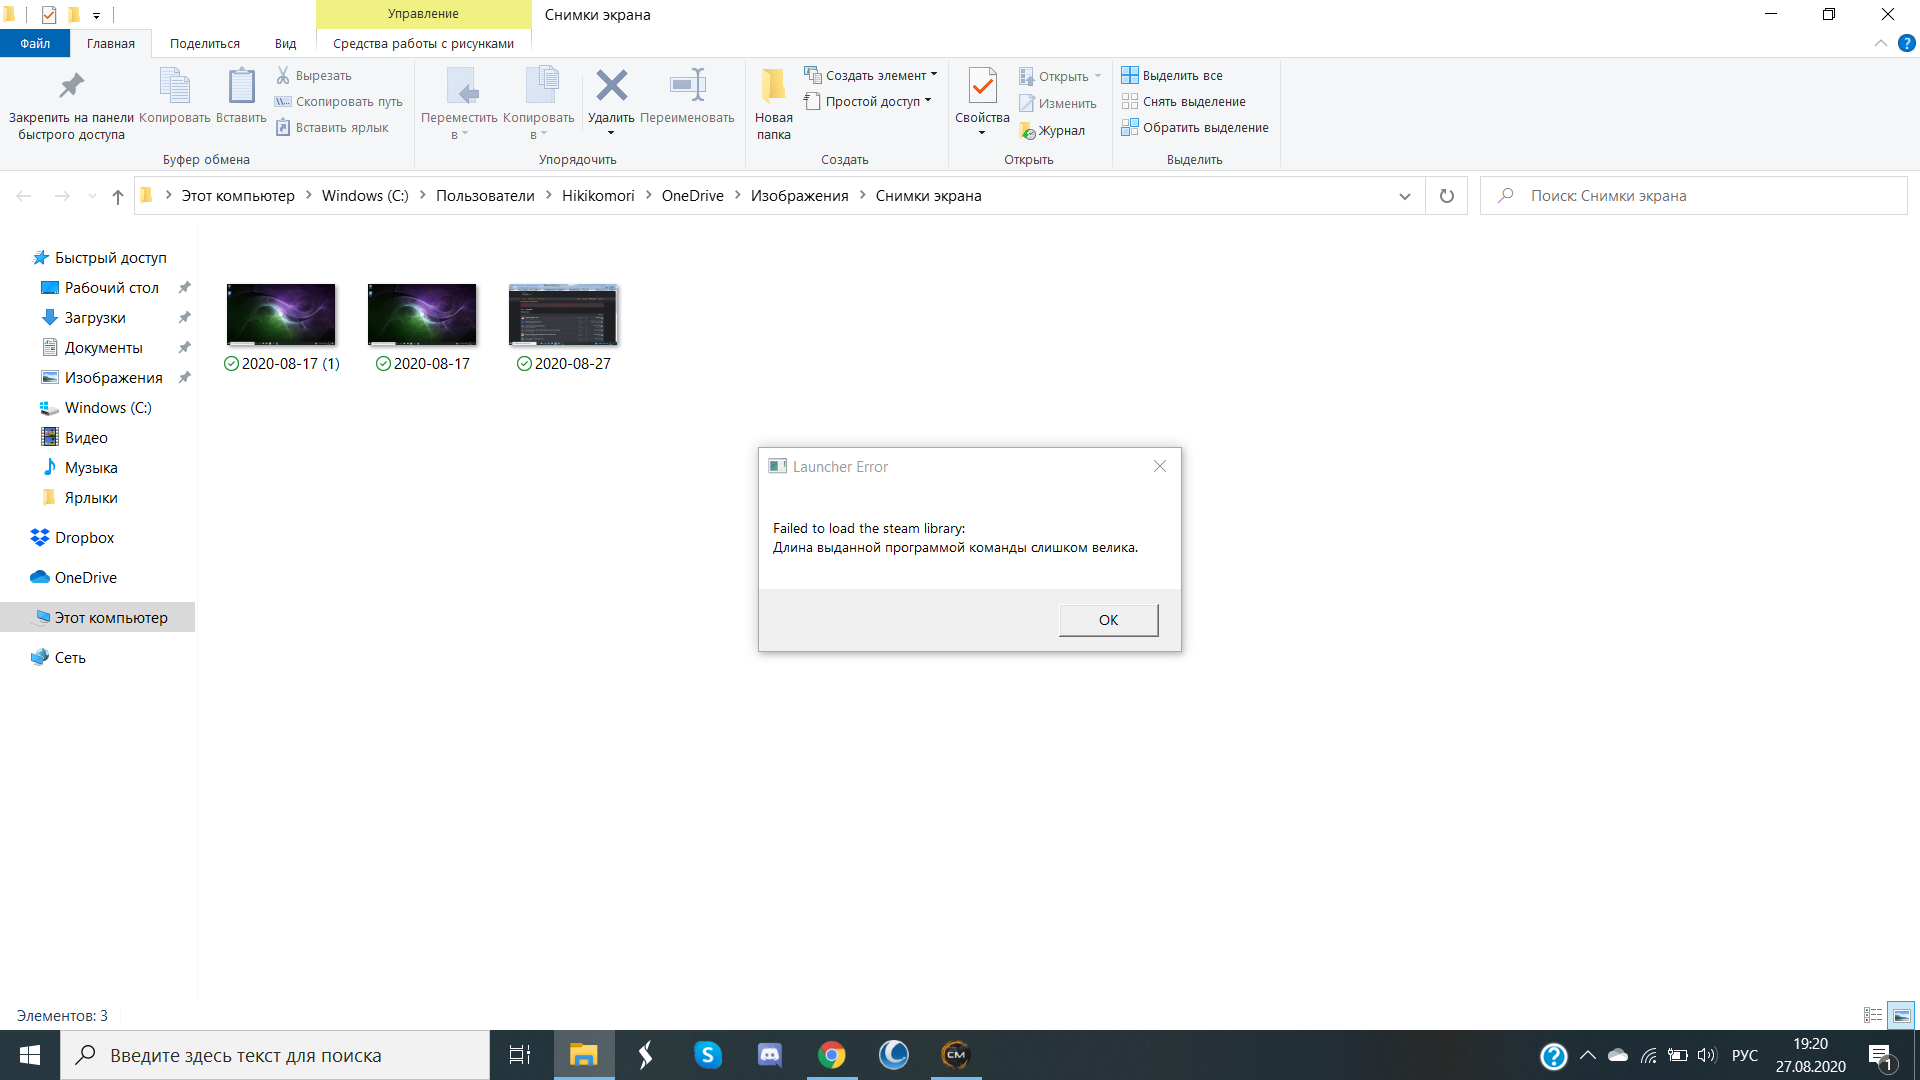Open the Copy to dropdown
This screenshot has height=1080, width=1920.
pyautogui.click(x=539, y=104)
